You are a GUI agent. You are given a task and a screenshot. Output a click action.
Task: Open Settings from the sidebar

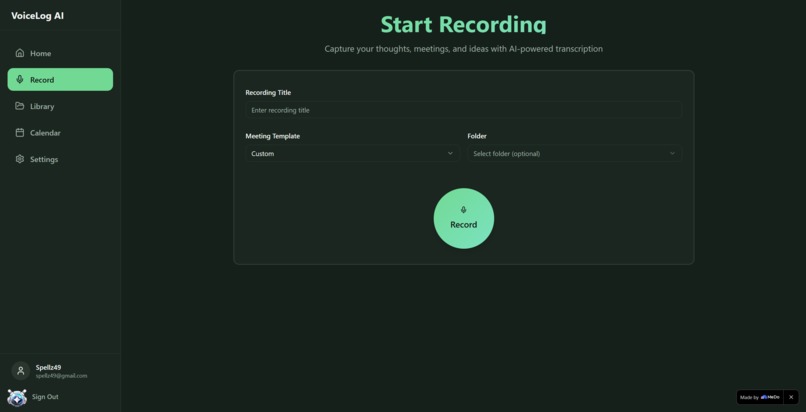pos(60,159)
